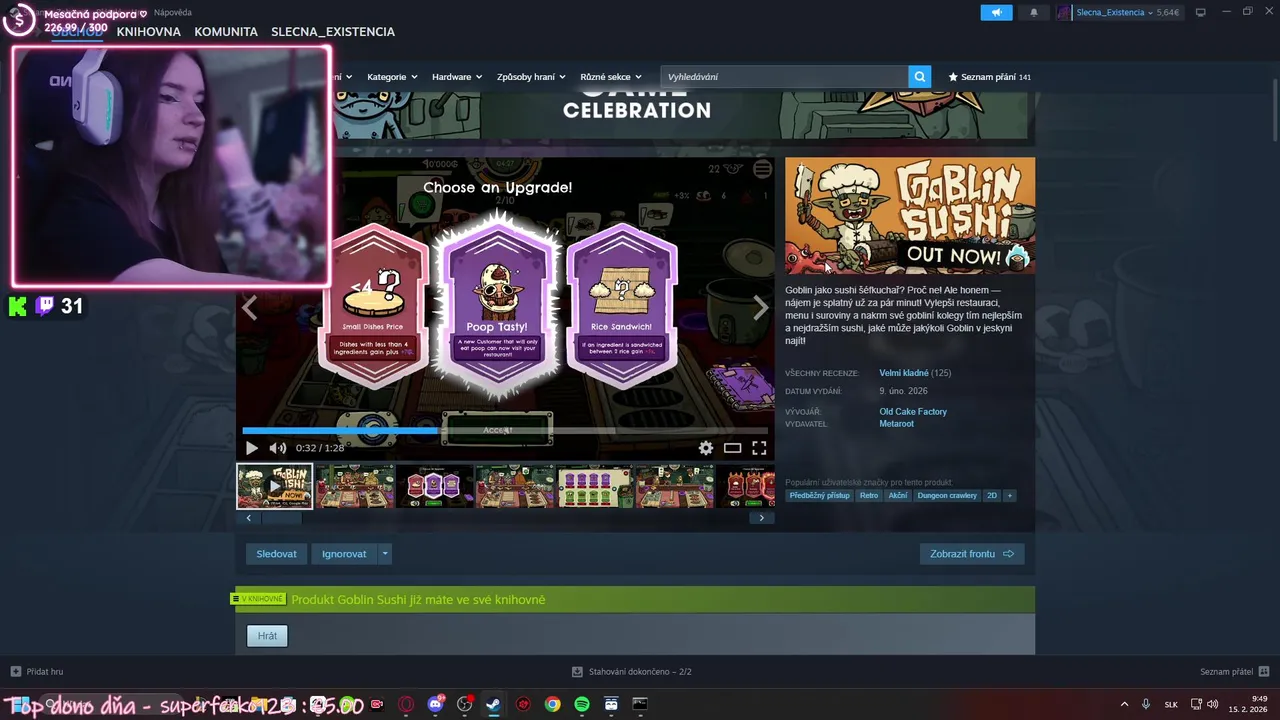The width and height of the screenshot is (1280, 720).
Task: Click the Dungeon crawlery tag
Action: [x=947, y=495]
